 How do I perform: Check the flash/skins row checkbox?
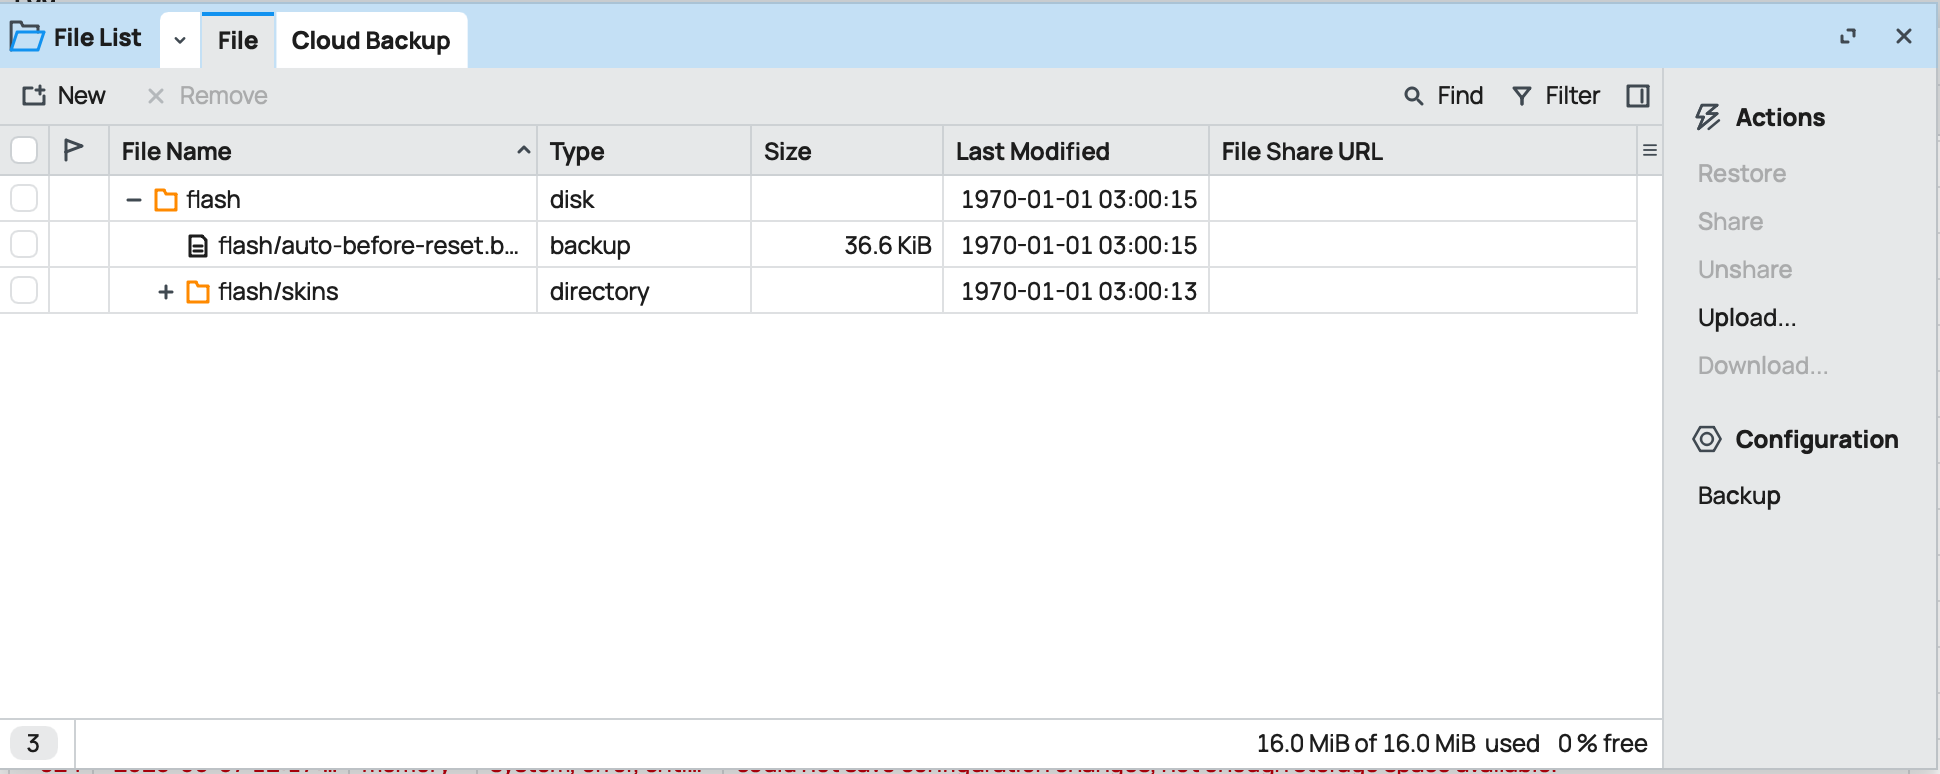tap(24, 290)
